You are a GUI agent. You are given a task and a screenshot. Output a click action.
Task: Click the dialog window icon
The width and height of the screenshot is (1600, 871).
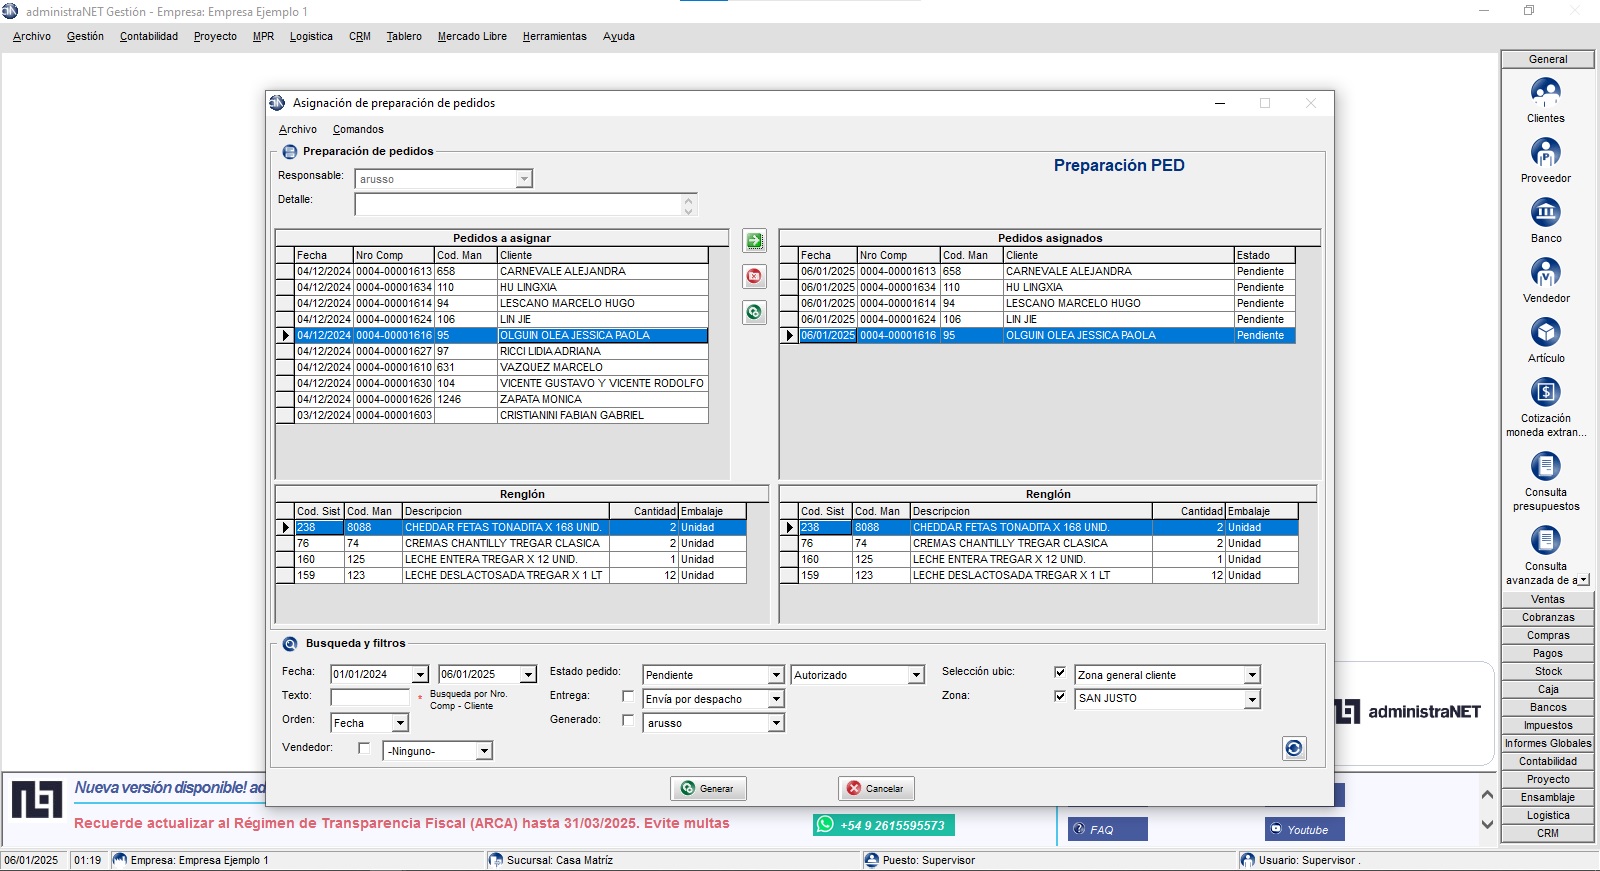277,103
